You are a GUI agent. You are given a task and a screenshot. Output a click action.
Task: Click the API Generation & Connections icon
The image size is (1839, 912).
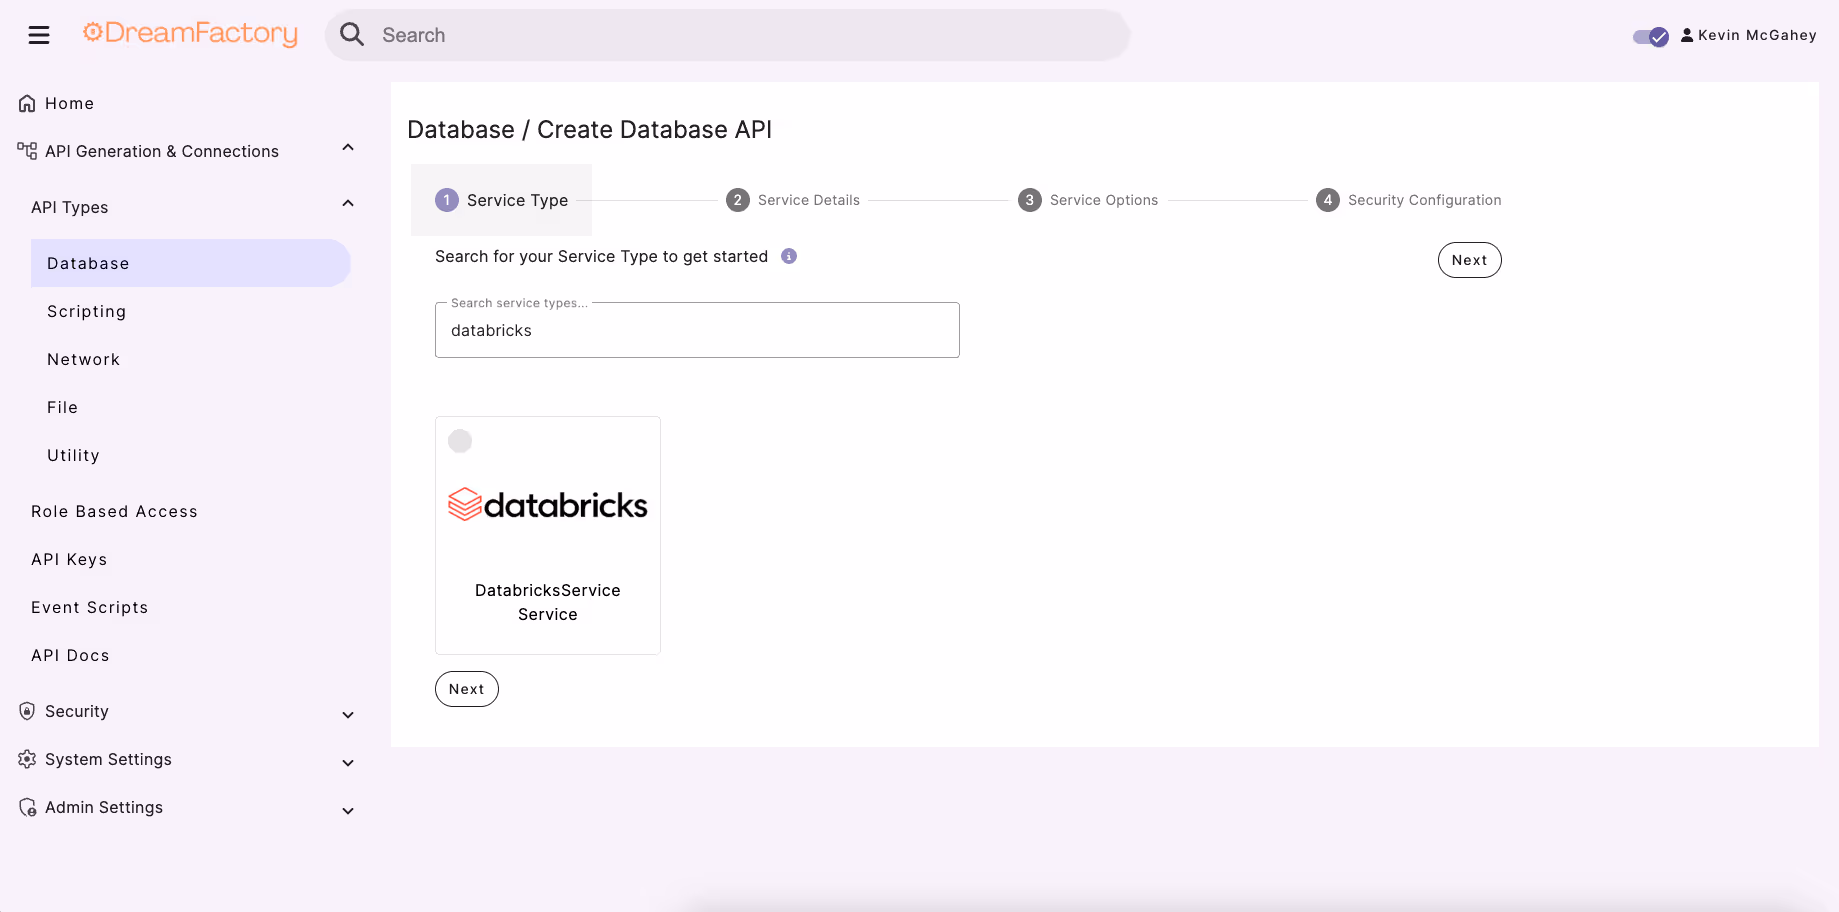click(27, 151)
